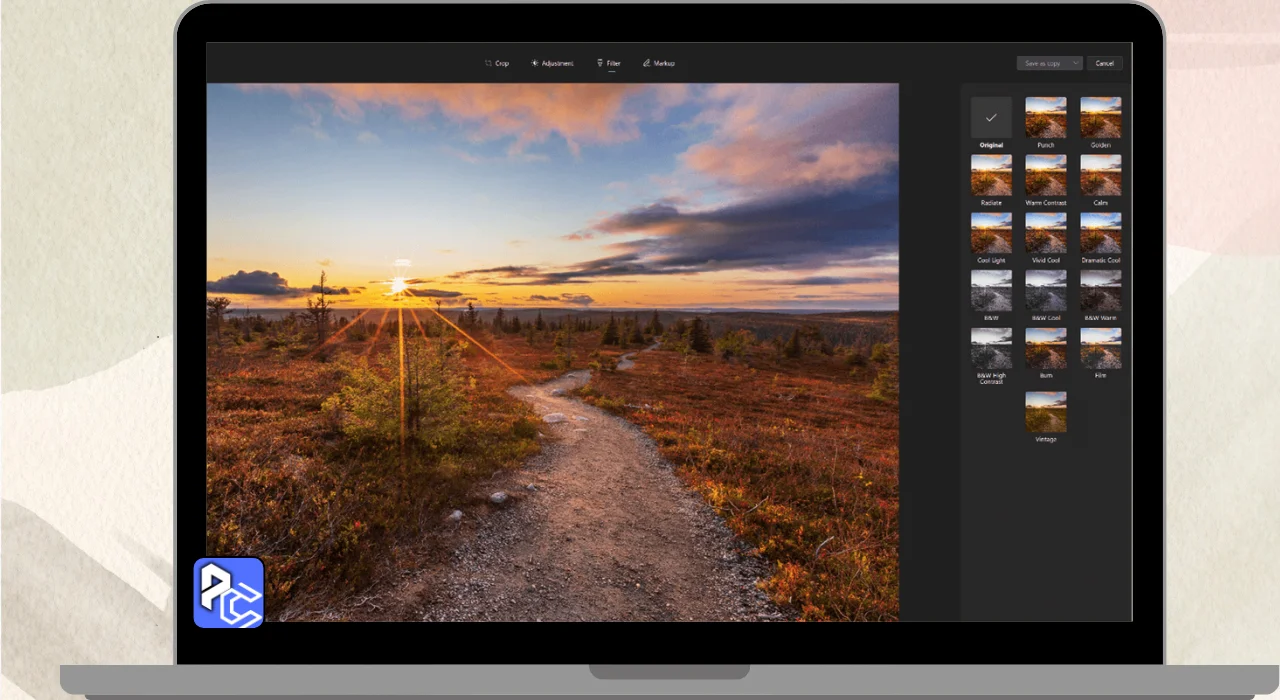This screenshot has width=1280, height=700.
Task: Click the sunset photo in the editor canvas
Action: (x=552, y=351)
